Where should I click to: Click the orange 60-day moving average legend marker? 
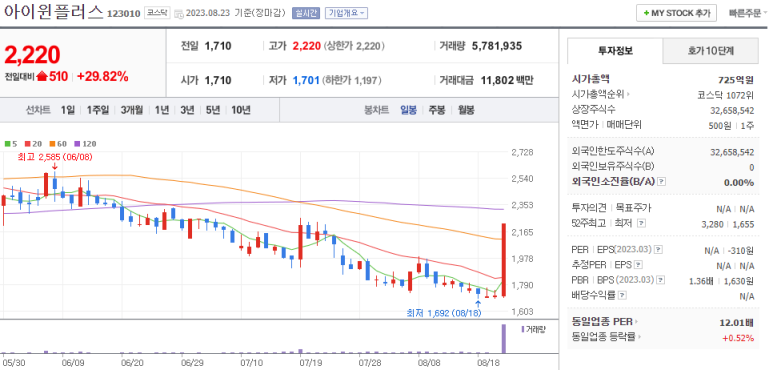coord(52,144)
